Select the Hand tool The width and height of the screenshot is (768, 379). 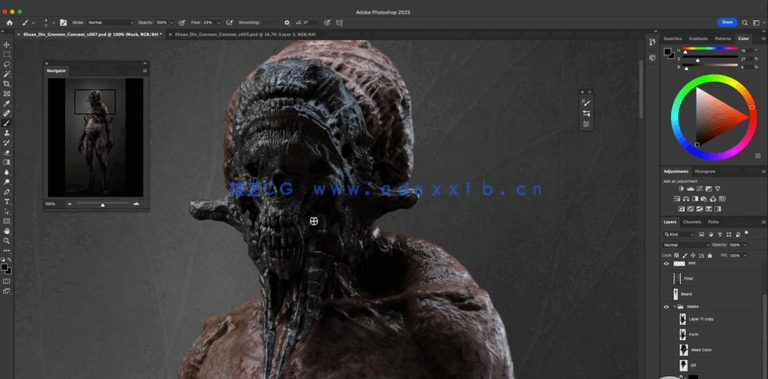(7, 231)
